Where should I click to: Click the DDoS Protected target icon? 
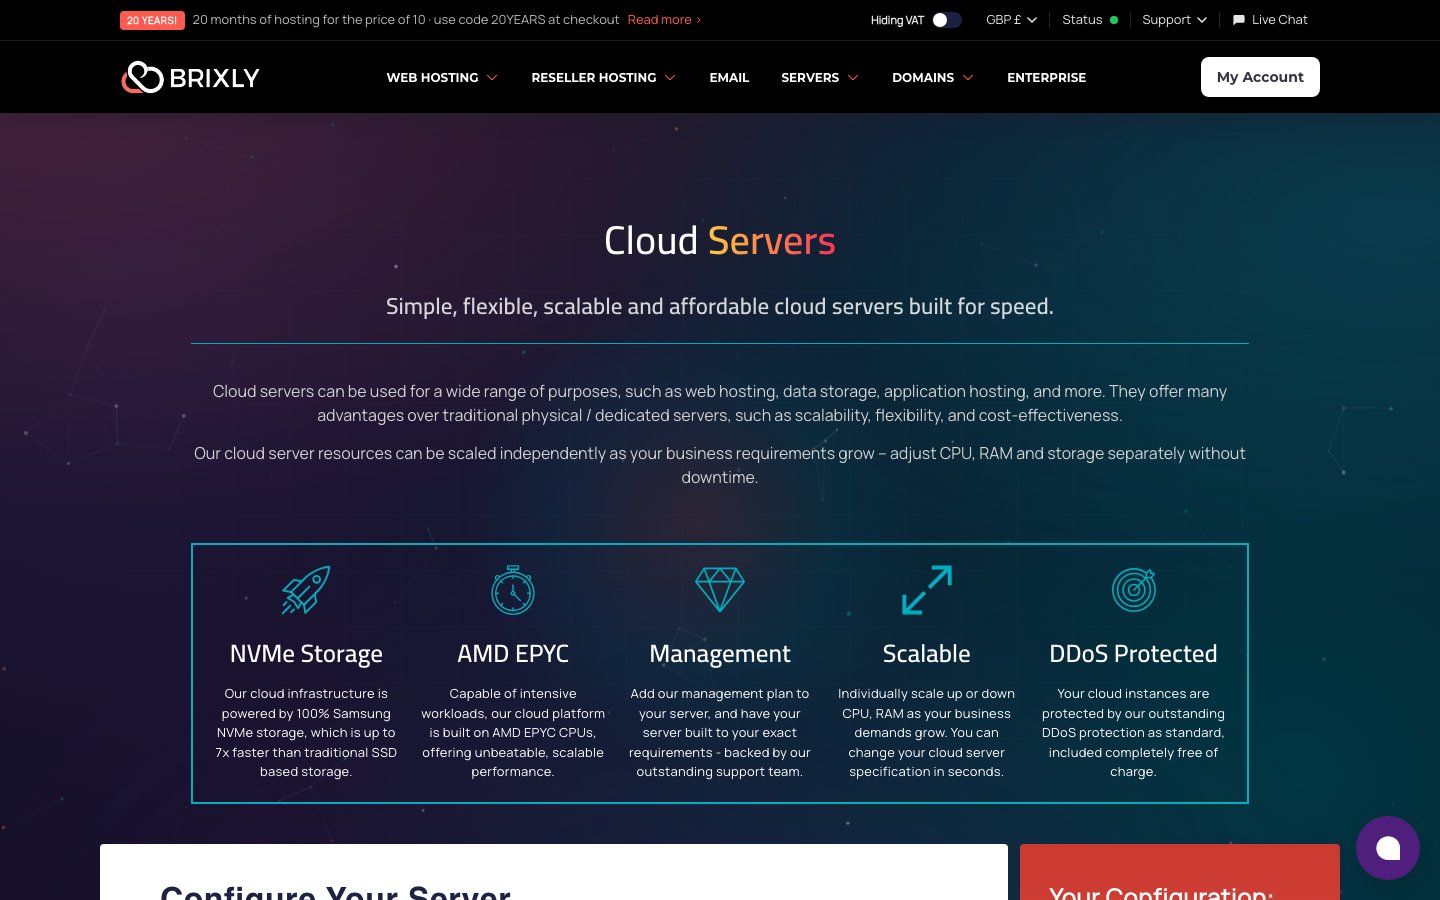pos(1134,589)
